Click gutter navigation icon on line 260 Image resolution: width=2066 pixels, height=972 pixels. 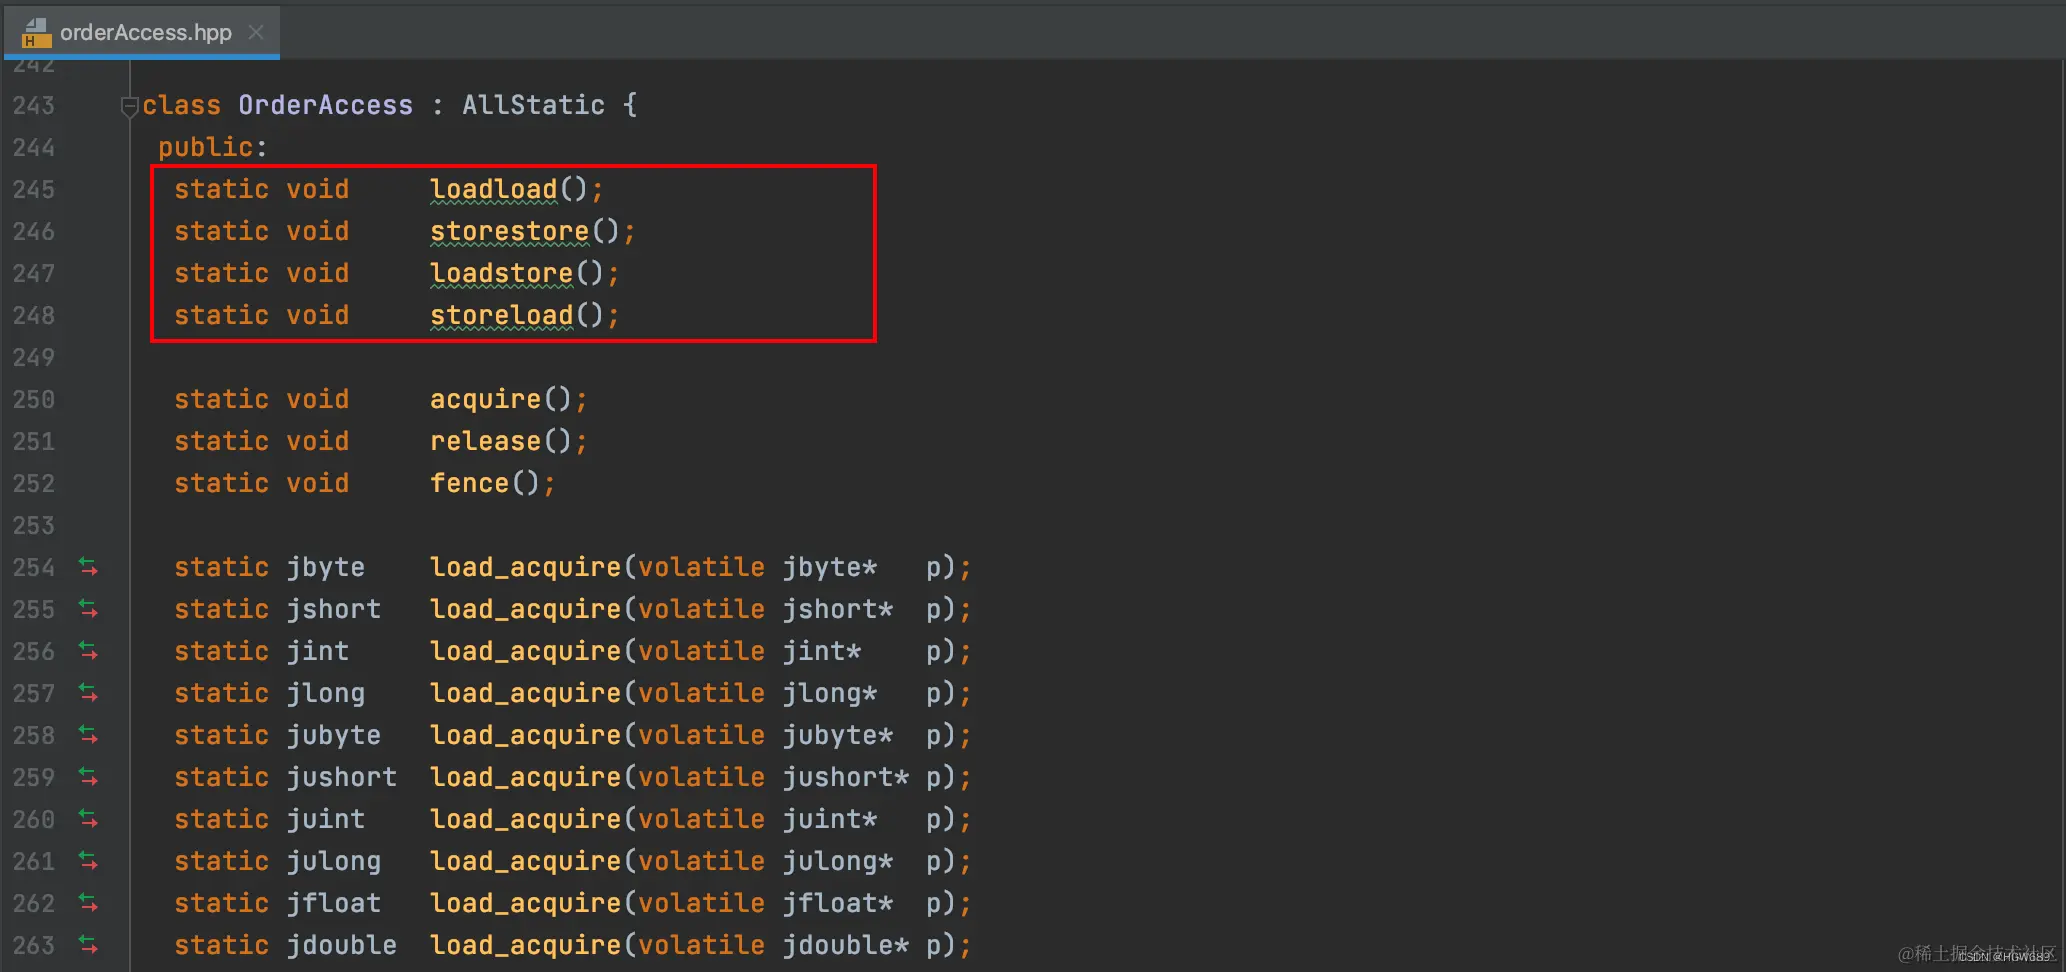coord(88,819)
